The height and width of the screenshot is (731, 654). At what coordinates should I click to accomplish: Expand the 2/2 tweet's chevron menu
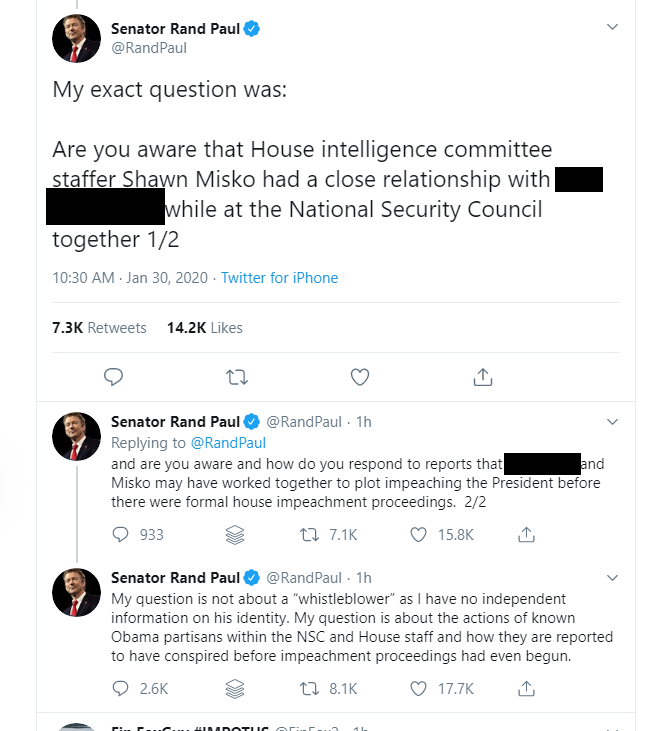(x=613, y=422)
